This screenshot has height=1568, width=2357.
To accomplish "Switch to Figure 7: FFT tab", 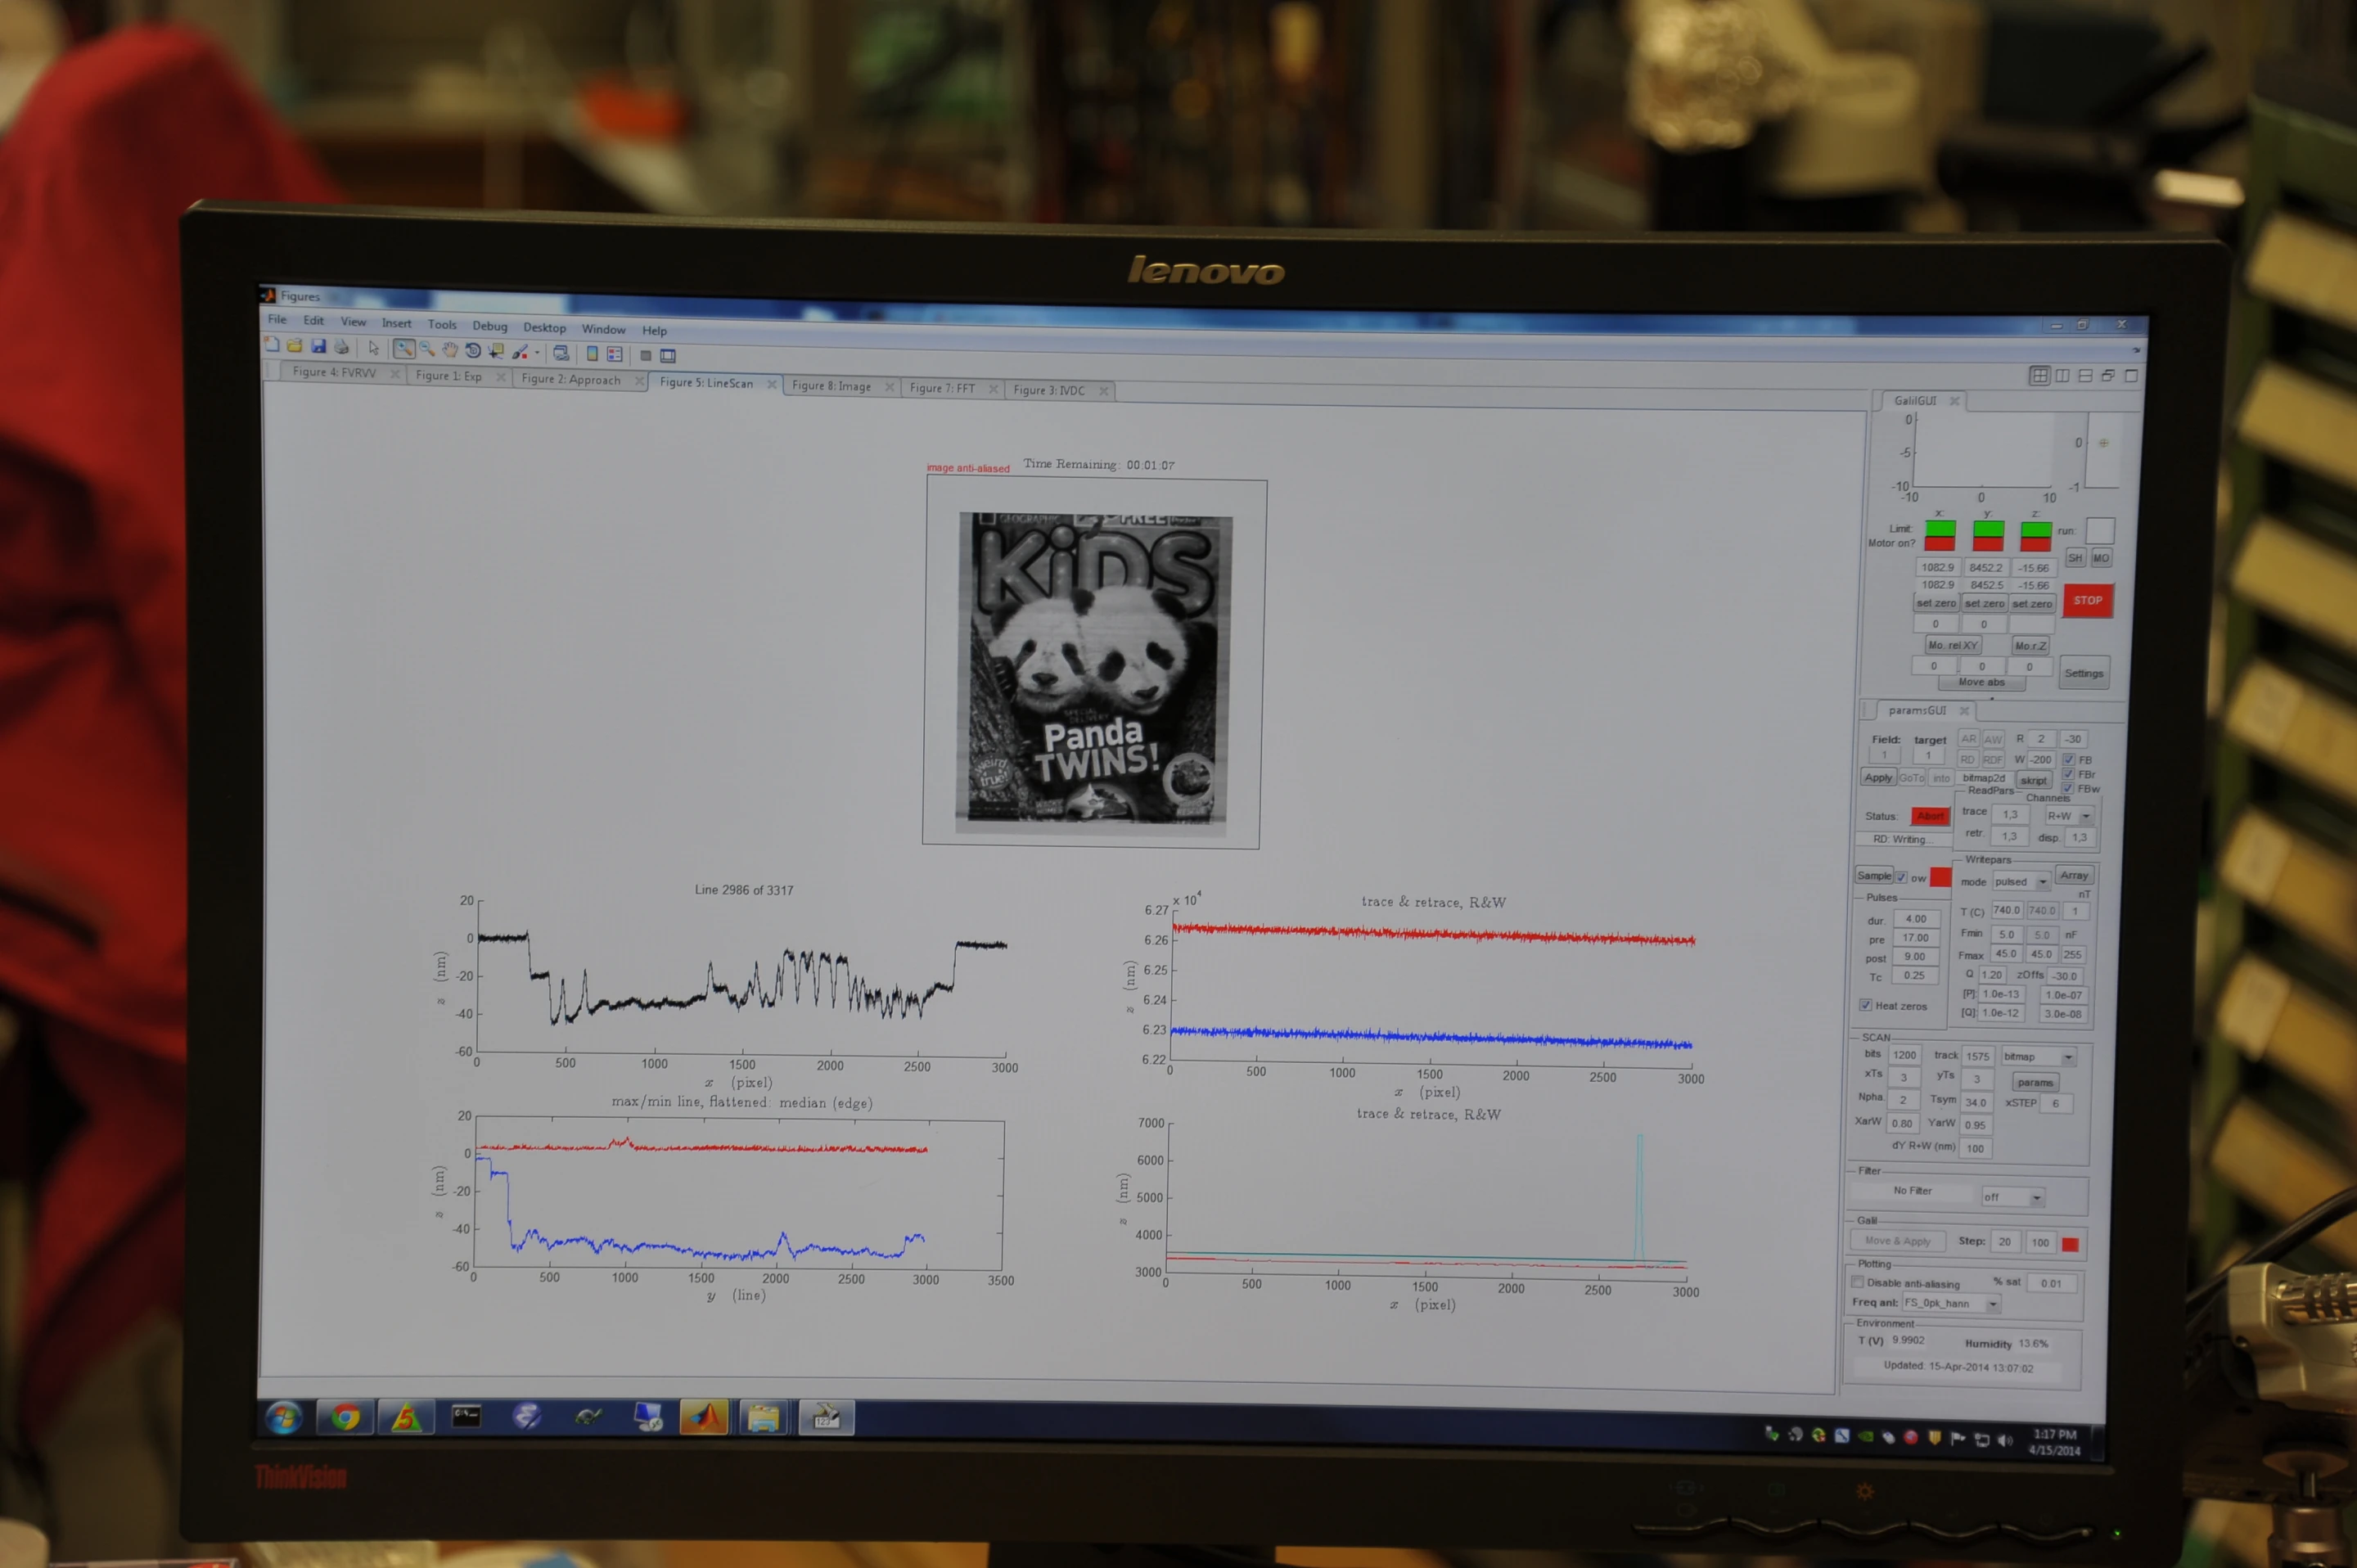I will point(942,388).
